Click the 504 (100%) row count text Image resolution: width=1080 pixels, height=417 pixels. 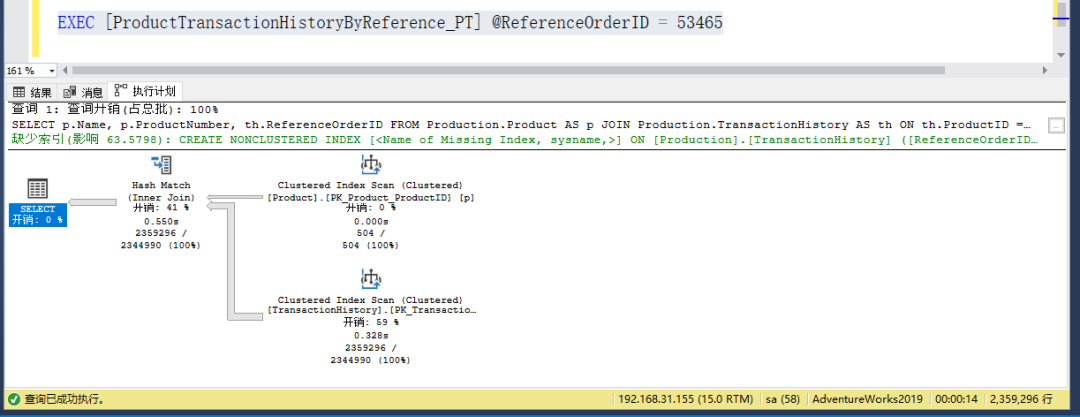tap(371, 245)
